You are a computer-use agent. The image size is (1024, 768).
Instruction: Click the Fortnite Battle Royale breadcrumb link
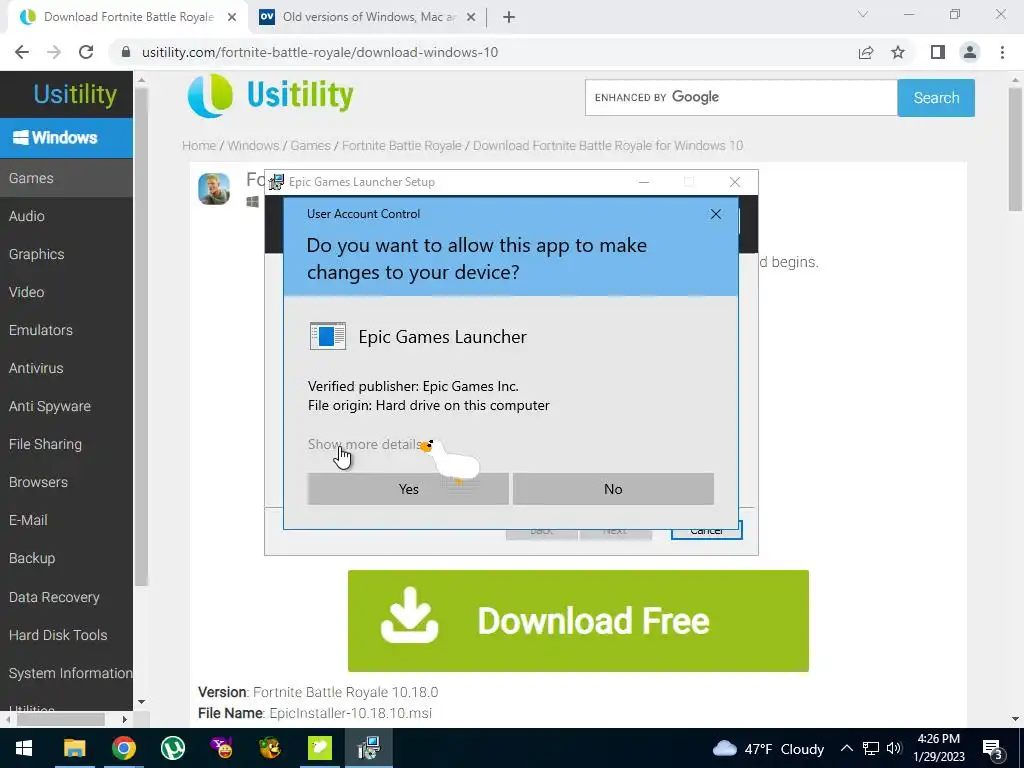point(402,146)
